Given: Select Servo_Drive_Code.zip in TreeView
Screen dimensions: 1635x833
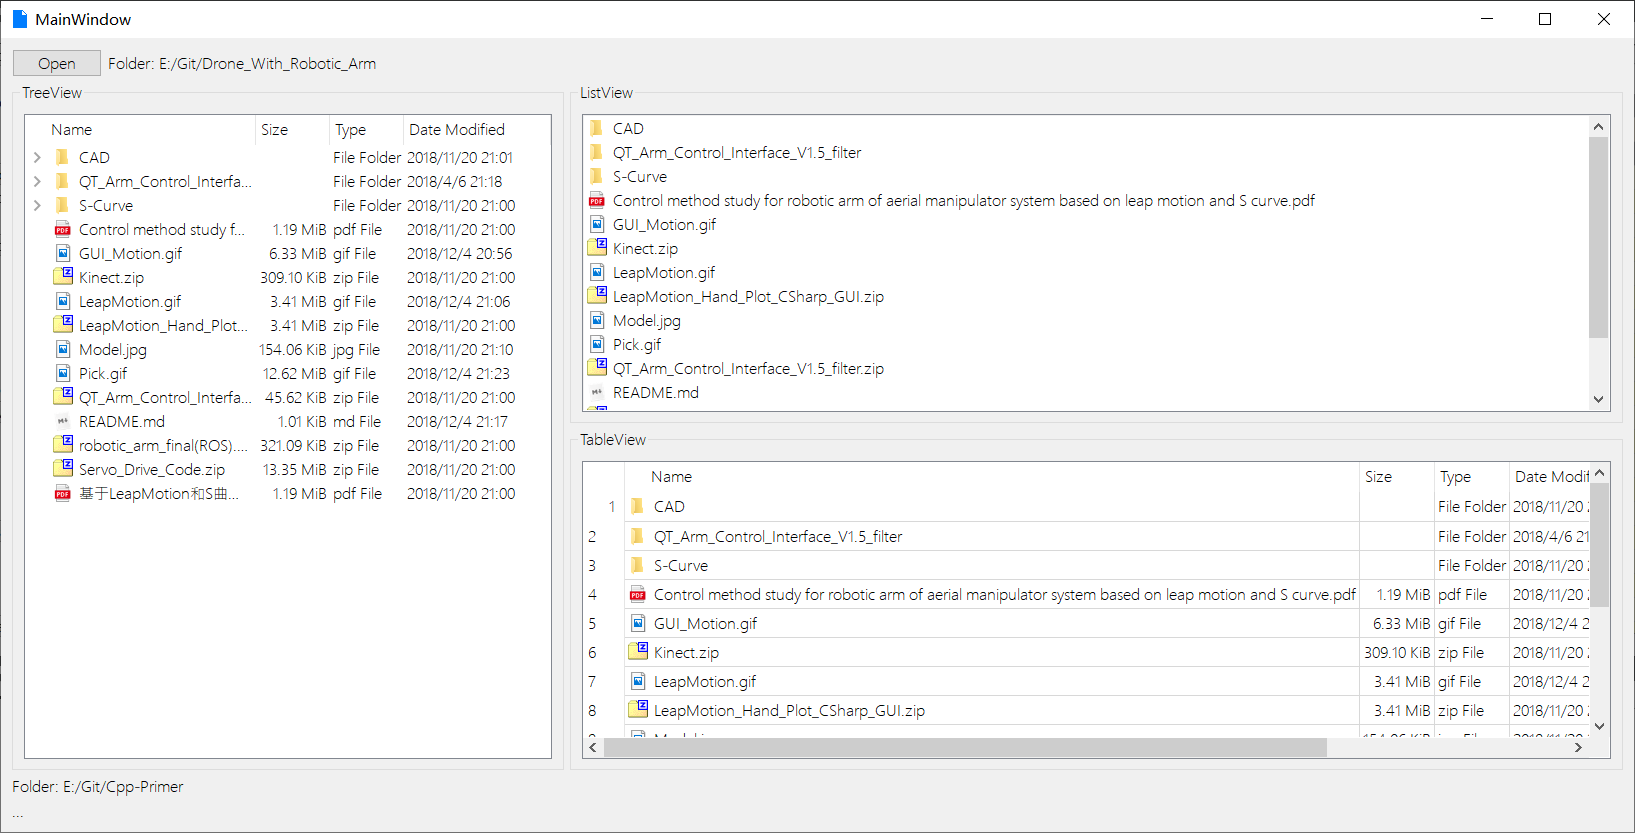Looking at the screenshot, I should (152, 470).
